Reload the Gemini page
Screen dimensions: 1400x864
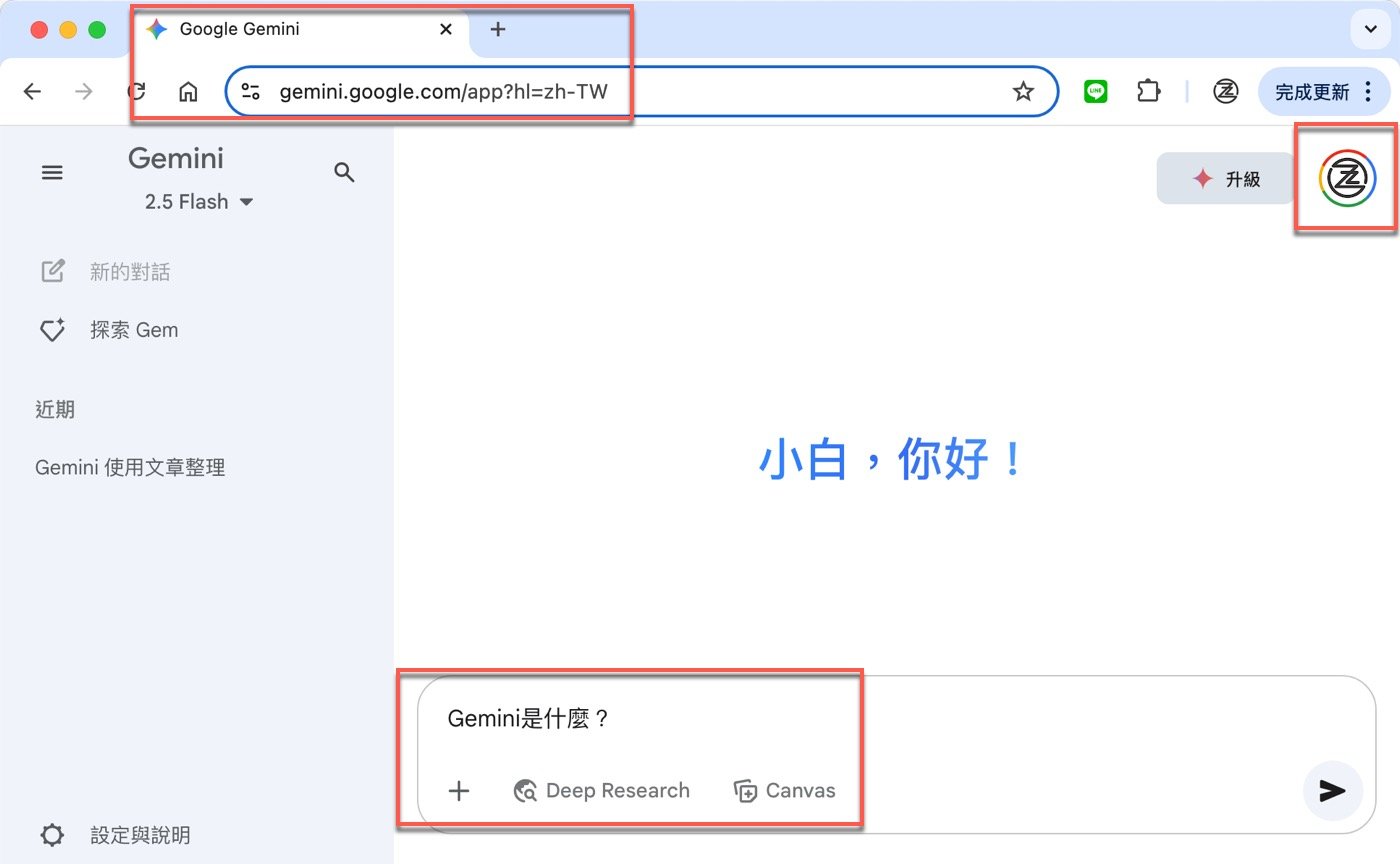137,92
